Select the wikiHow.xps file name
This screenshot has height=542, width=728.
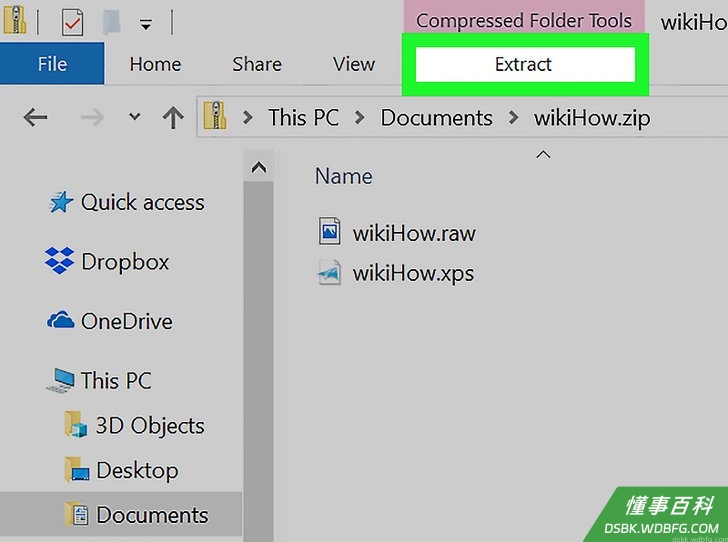(413, 274)
